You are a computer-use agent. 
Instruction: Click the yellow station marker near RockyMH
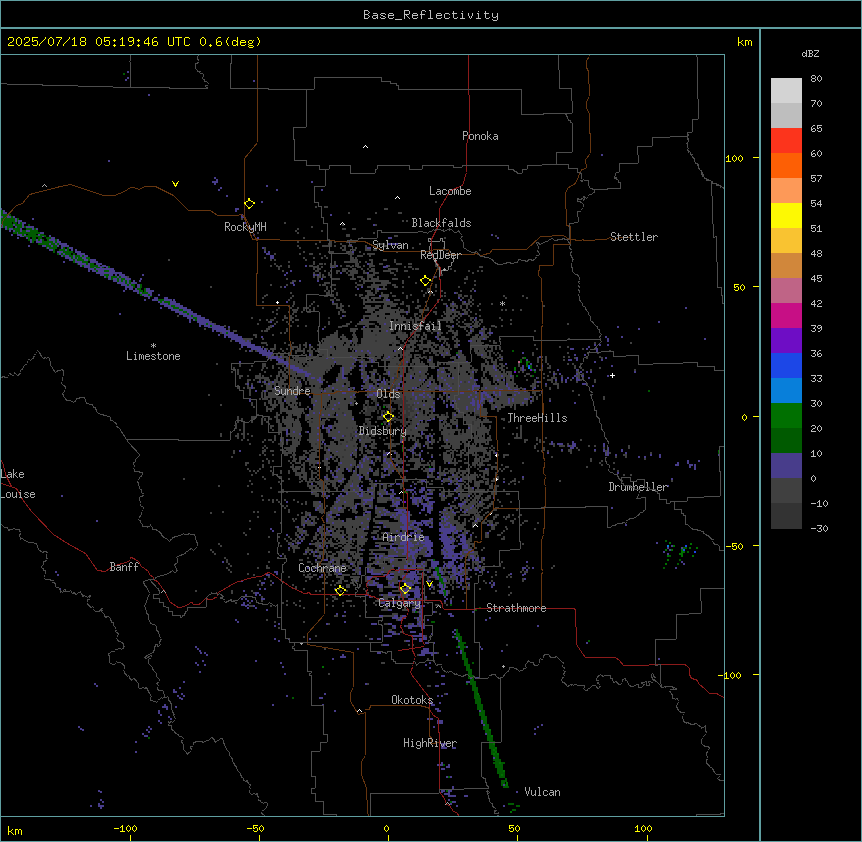click(249, 203)
